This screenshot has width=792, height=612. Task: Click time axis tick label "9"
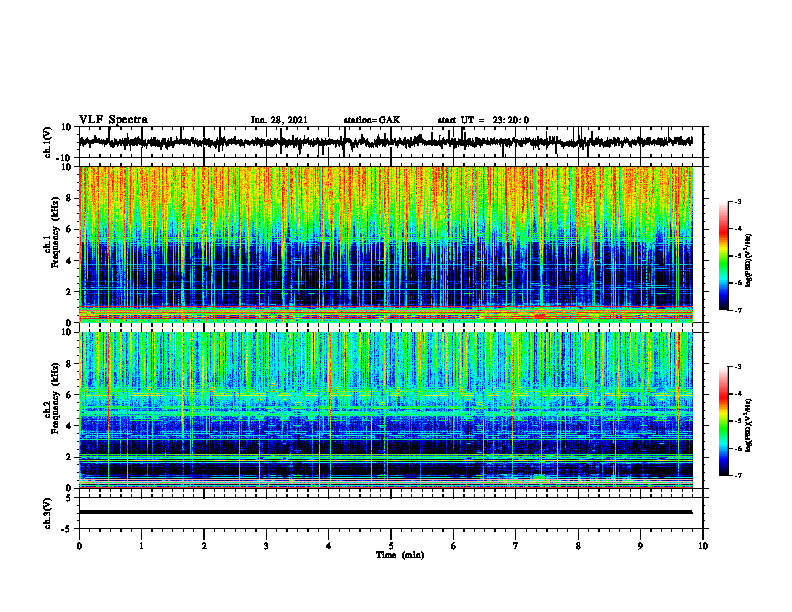(x=640, y=546)
